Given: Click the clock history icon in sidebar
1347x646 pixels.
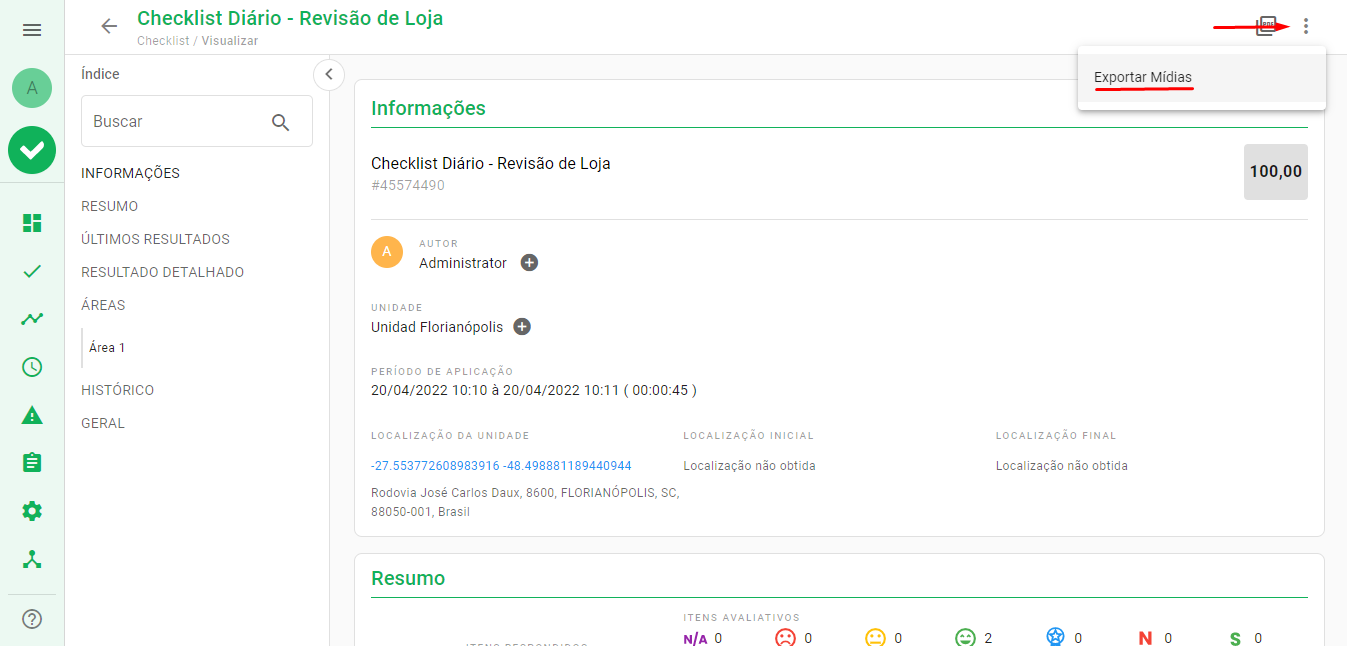Looking at the screenshot, I should click(x=31, y=367).
